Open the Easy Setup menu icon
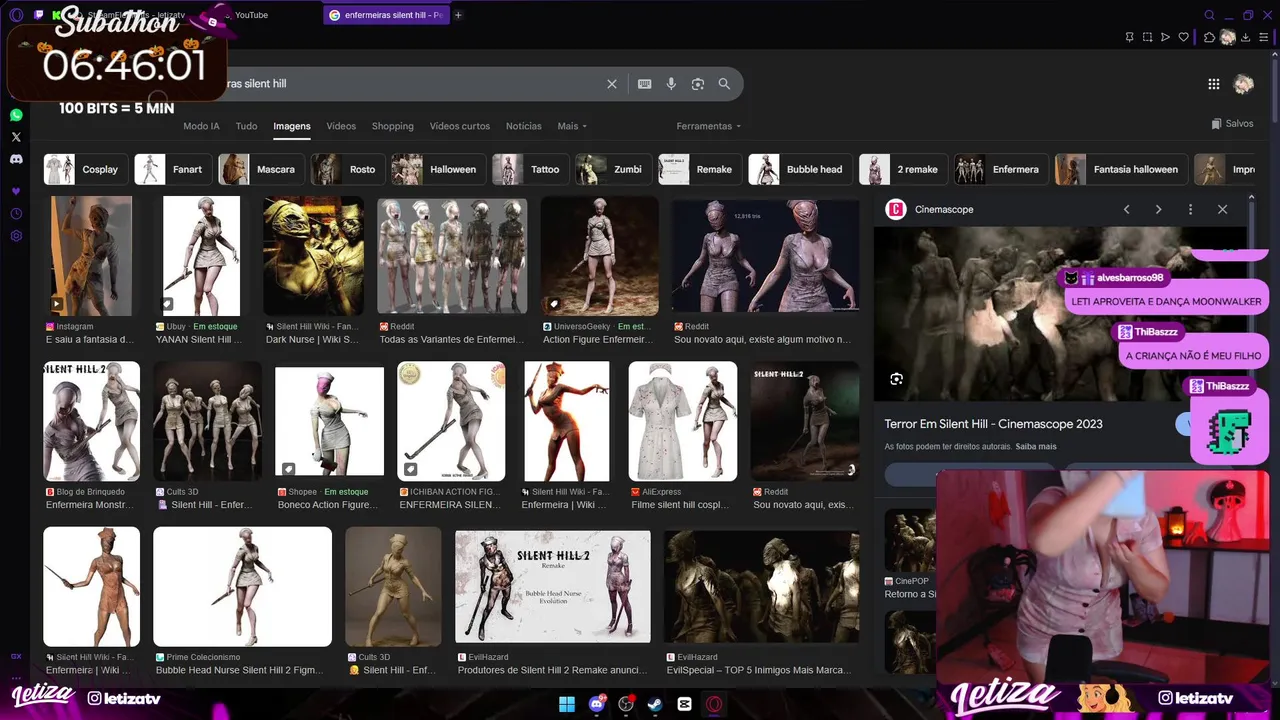Image resolution: width=1280 pixels, height=720 pixels. point(1264,38)
